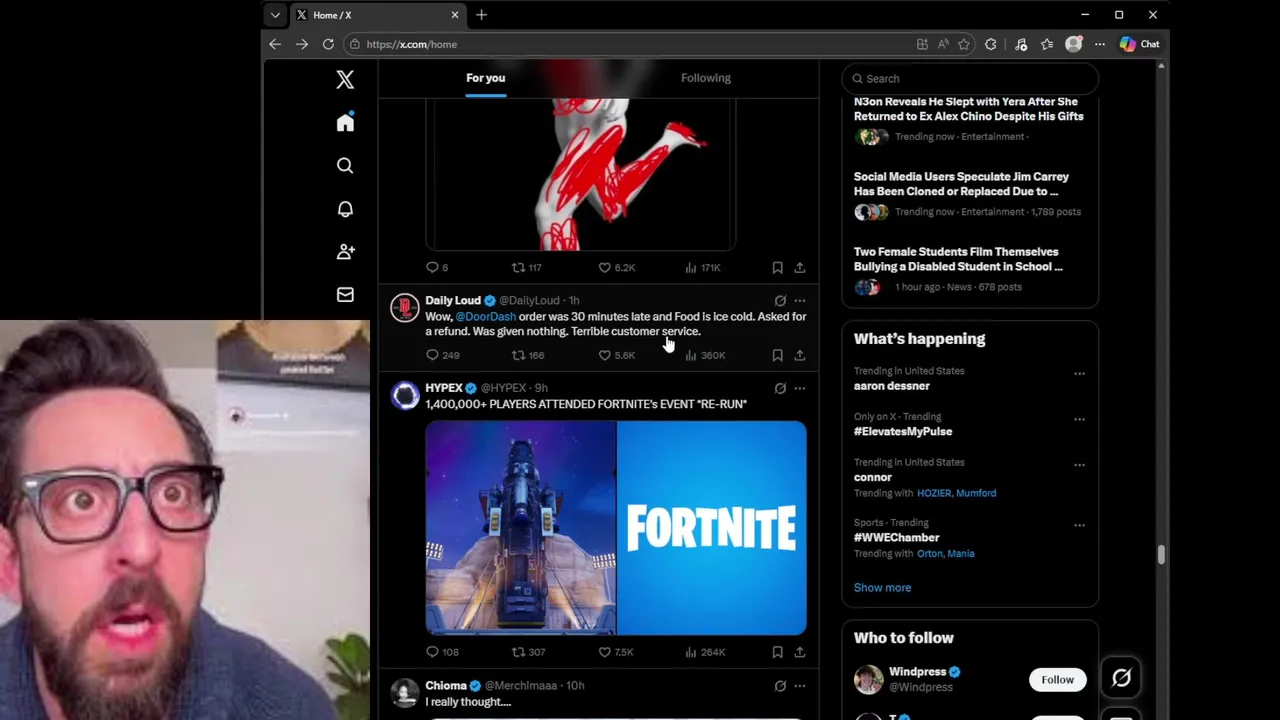
Task: Like the Daily Loud DoorDash post
Action: point(616,355)
